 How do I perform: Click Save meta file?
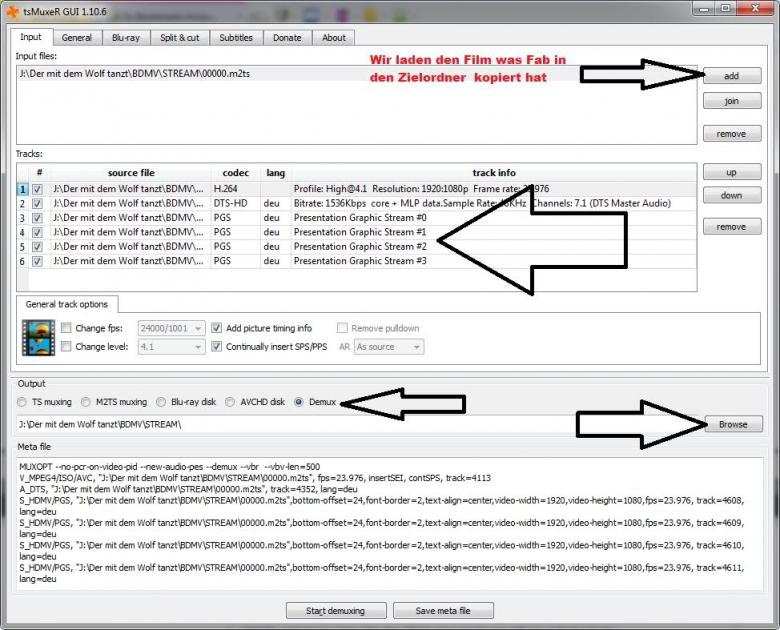click(x=443, y=611)
